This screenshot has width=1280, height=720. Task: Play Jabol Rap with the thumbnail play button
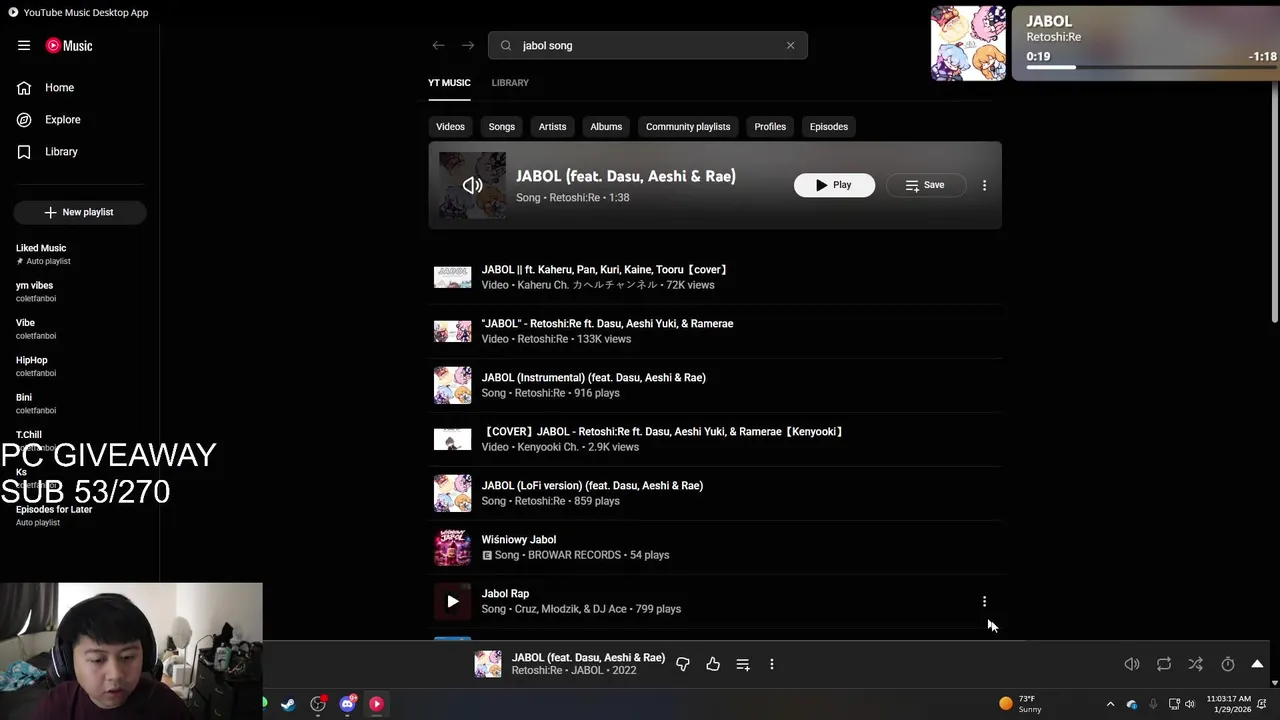pyautogui.click(x=452, y=601)
